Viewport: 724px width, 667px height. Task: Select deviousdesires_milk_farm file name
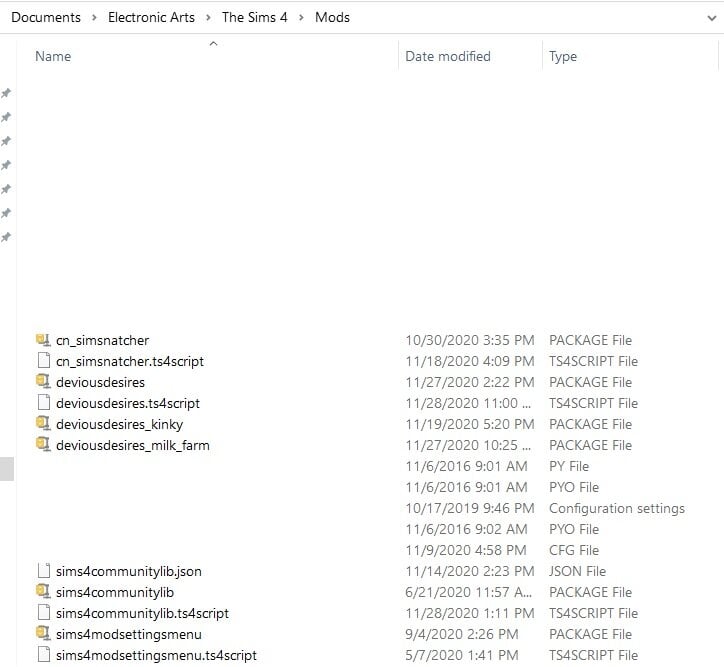click(133, 445)
